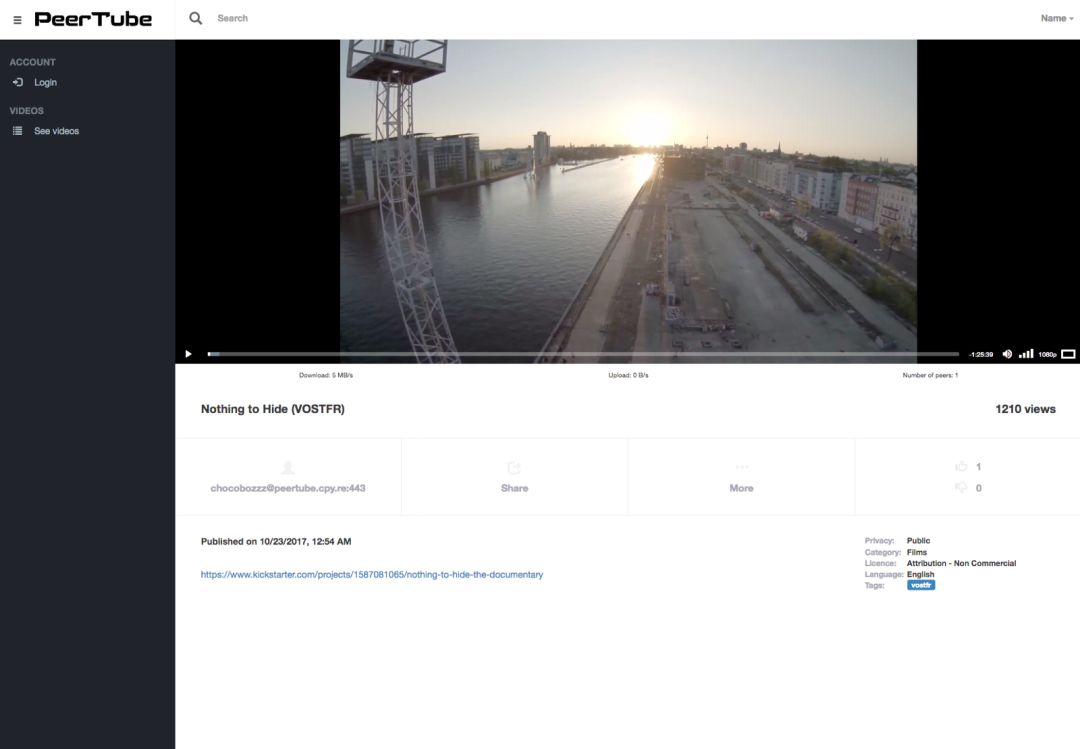
Task: Click the PeerTube logo
Action: [93, 19]
